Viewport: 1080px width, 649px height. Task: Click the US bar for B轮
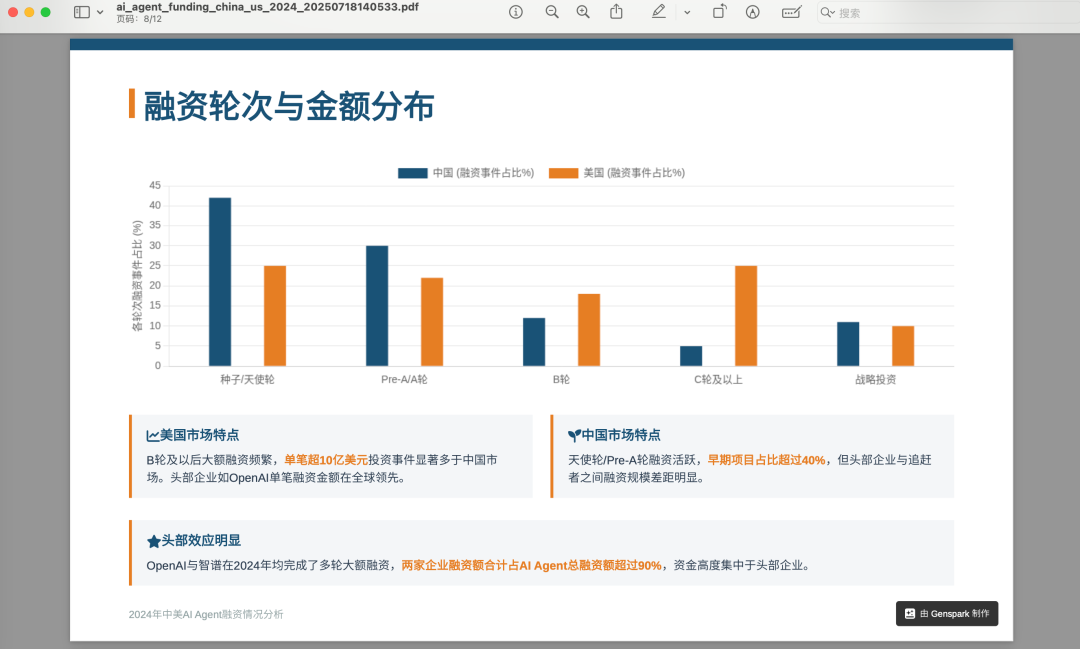tap(589, 330)
